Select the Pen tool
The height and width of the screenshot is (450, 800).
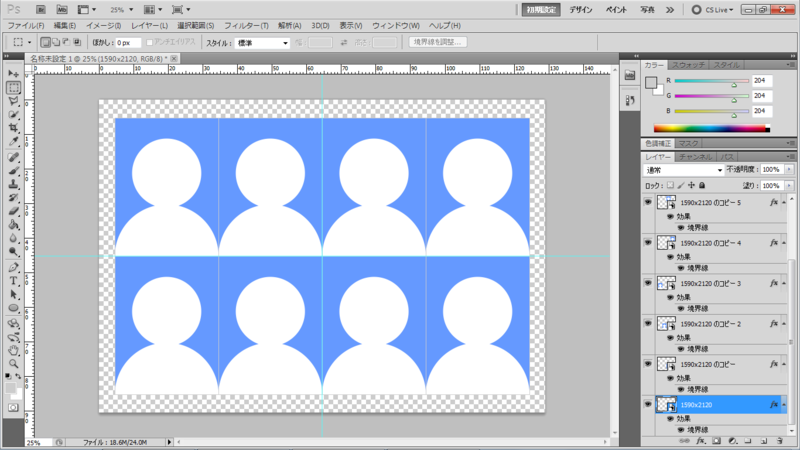[14, 267]
